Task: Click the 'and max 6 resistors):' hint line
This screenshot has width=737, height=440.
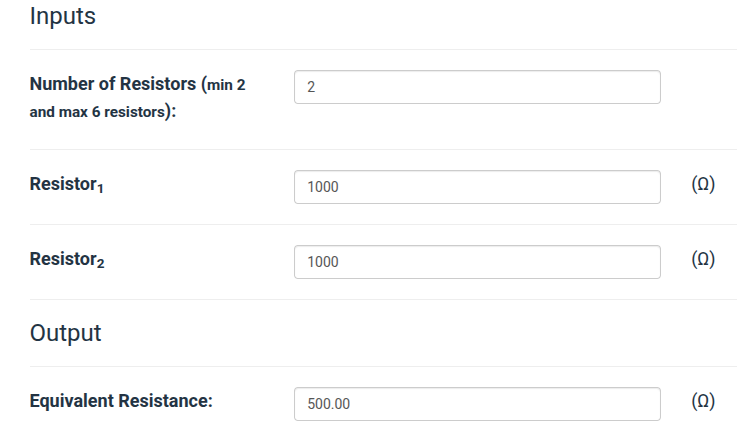Action: [x=102, y=112]
